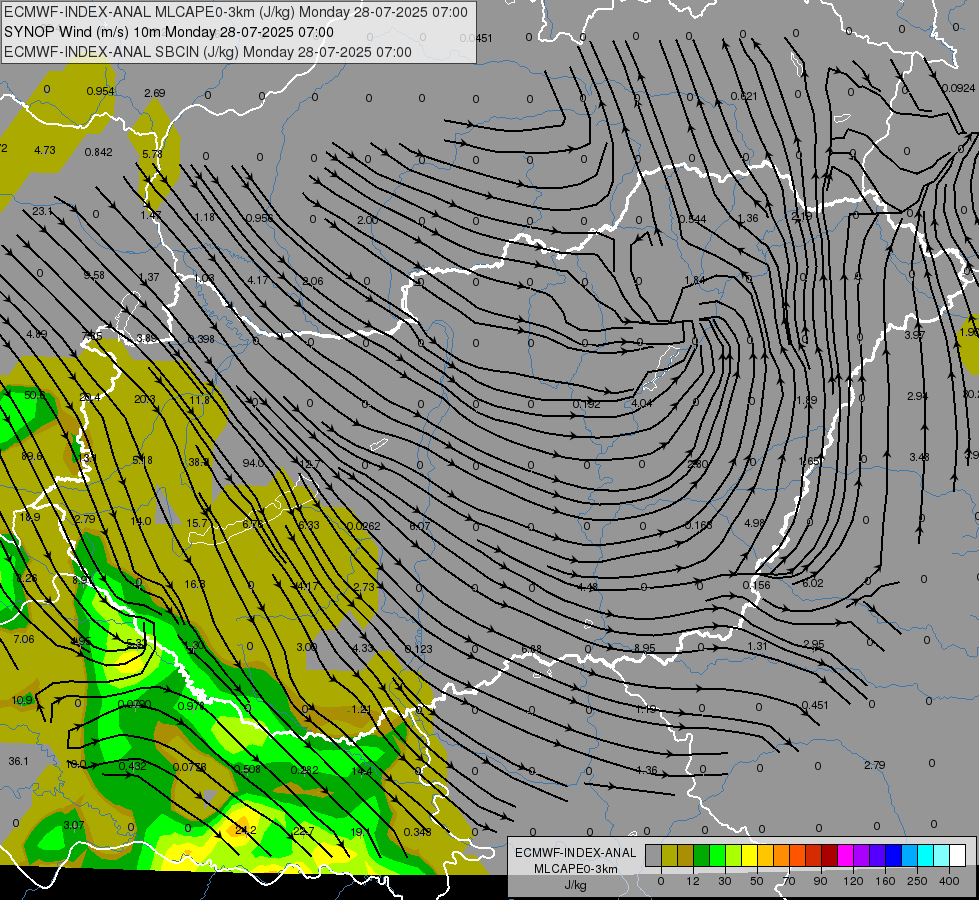Image resolution: width=979 pixels, height=900 pixels.
Task: Click the J/kg unit label in legend
Action: (x=575, y=885)
